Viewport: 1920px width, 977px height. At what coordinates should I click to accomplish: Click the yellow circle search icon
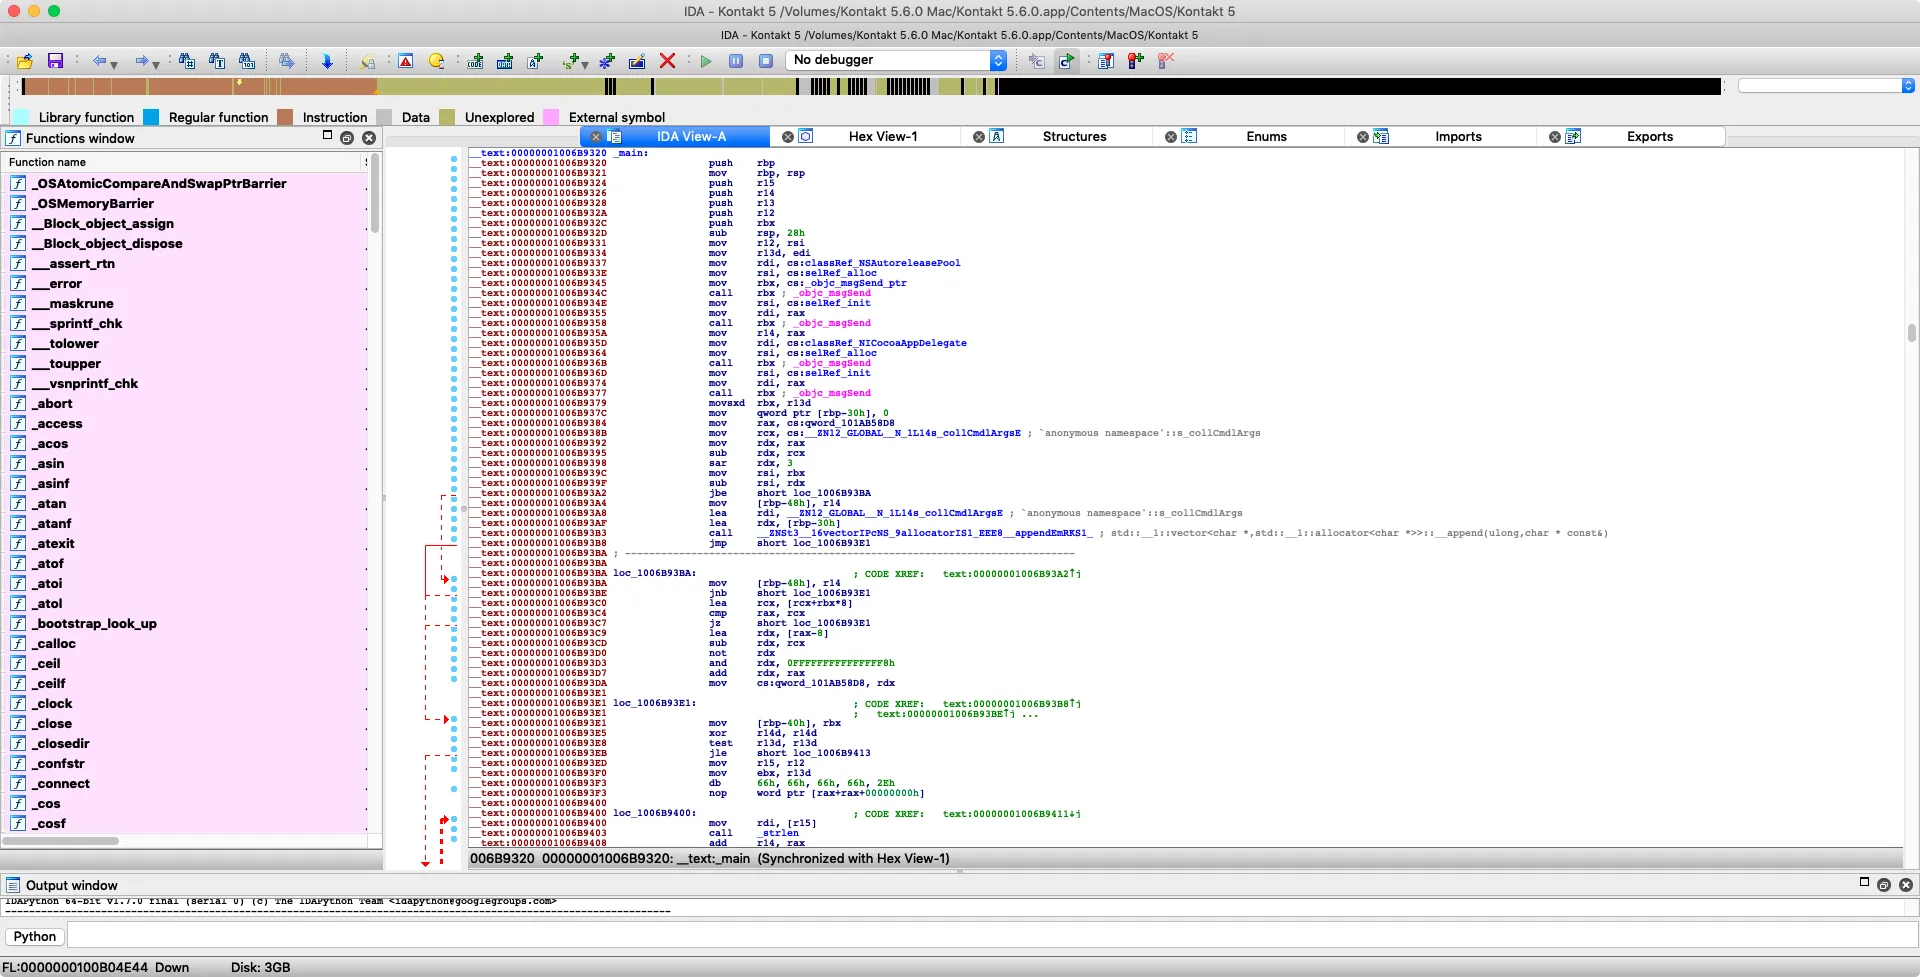pos(436,61)
